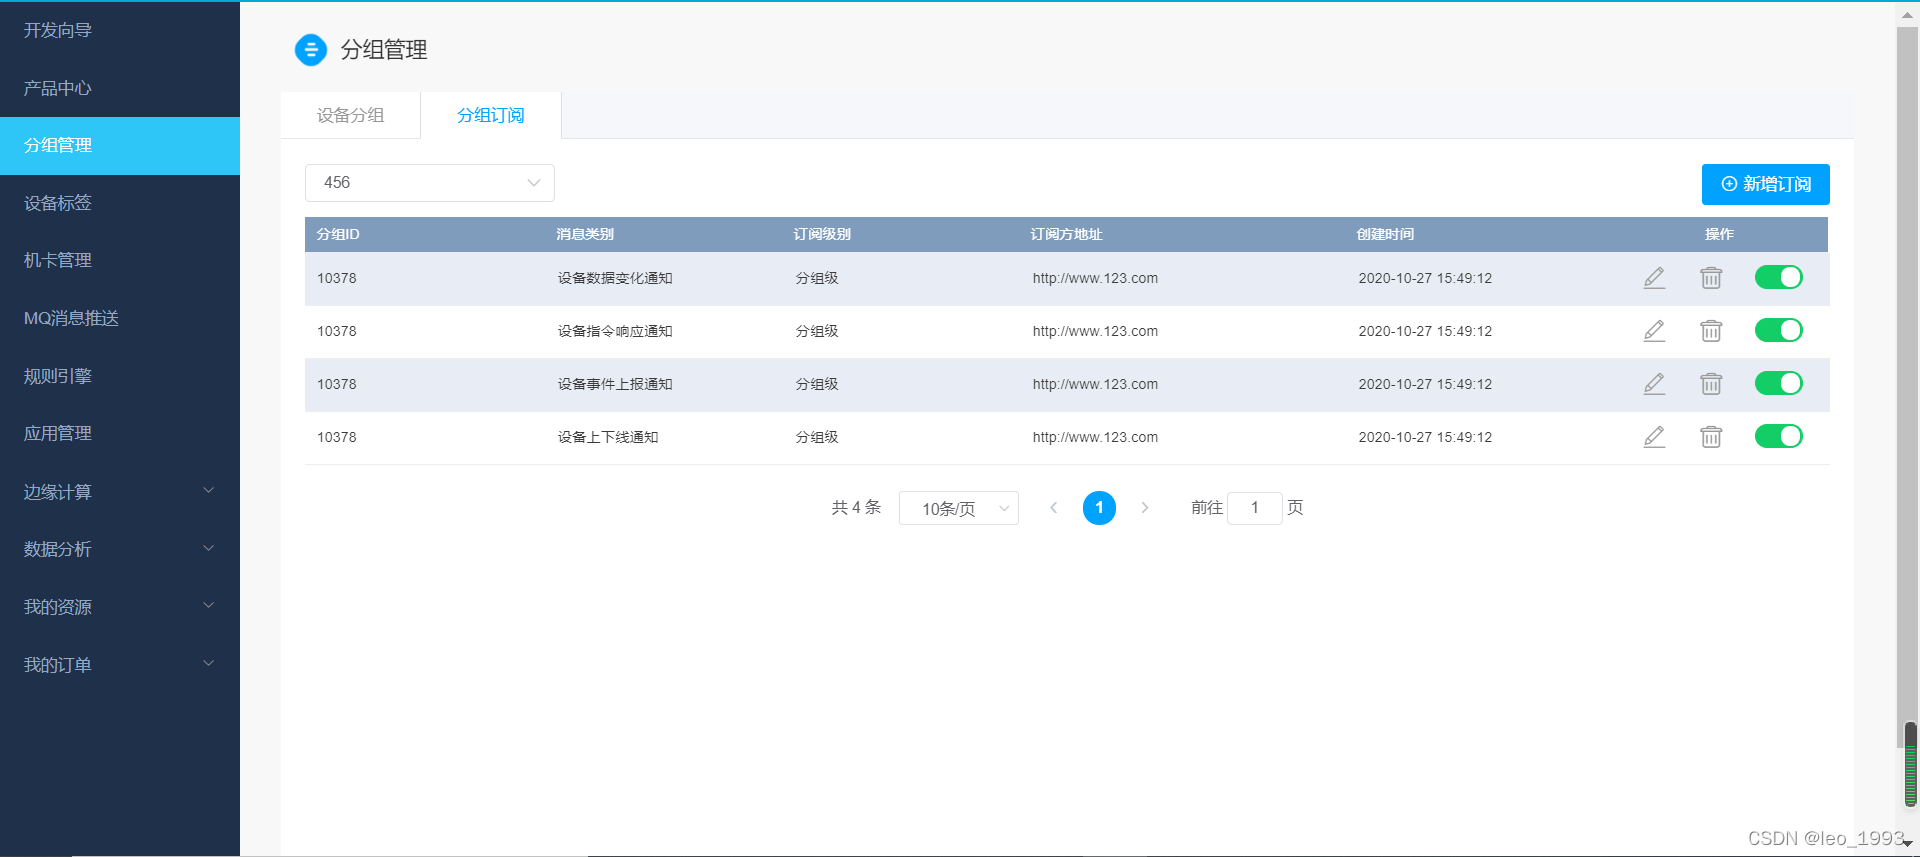Open 开发向导 in the sidebar
The image size is (1920, 857).
(x=120, y=30)
